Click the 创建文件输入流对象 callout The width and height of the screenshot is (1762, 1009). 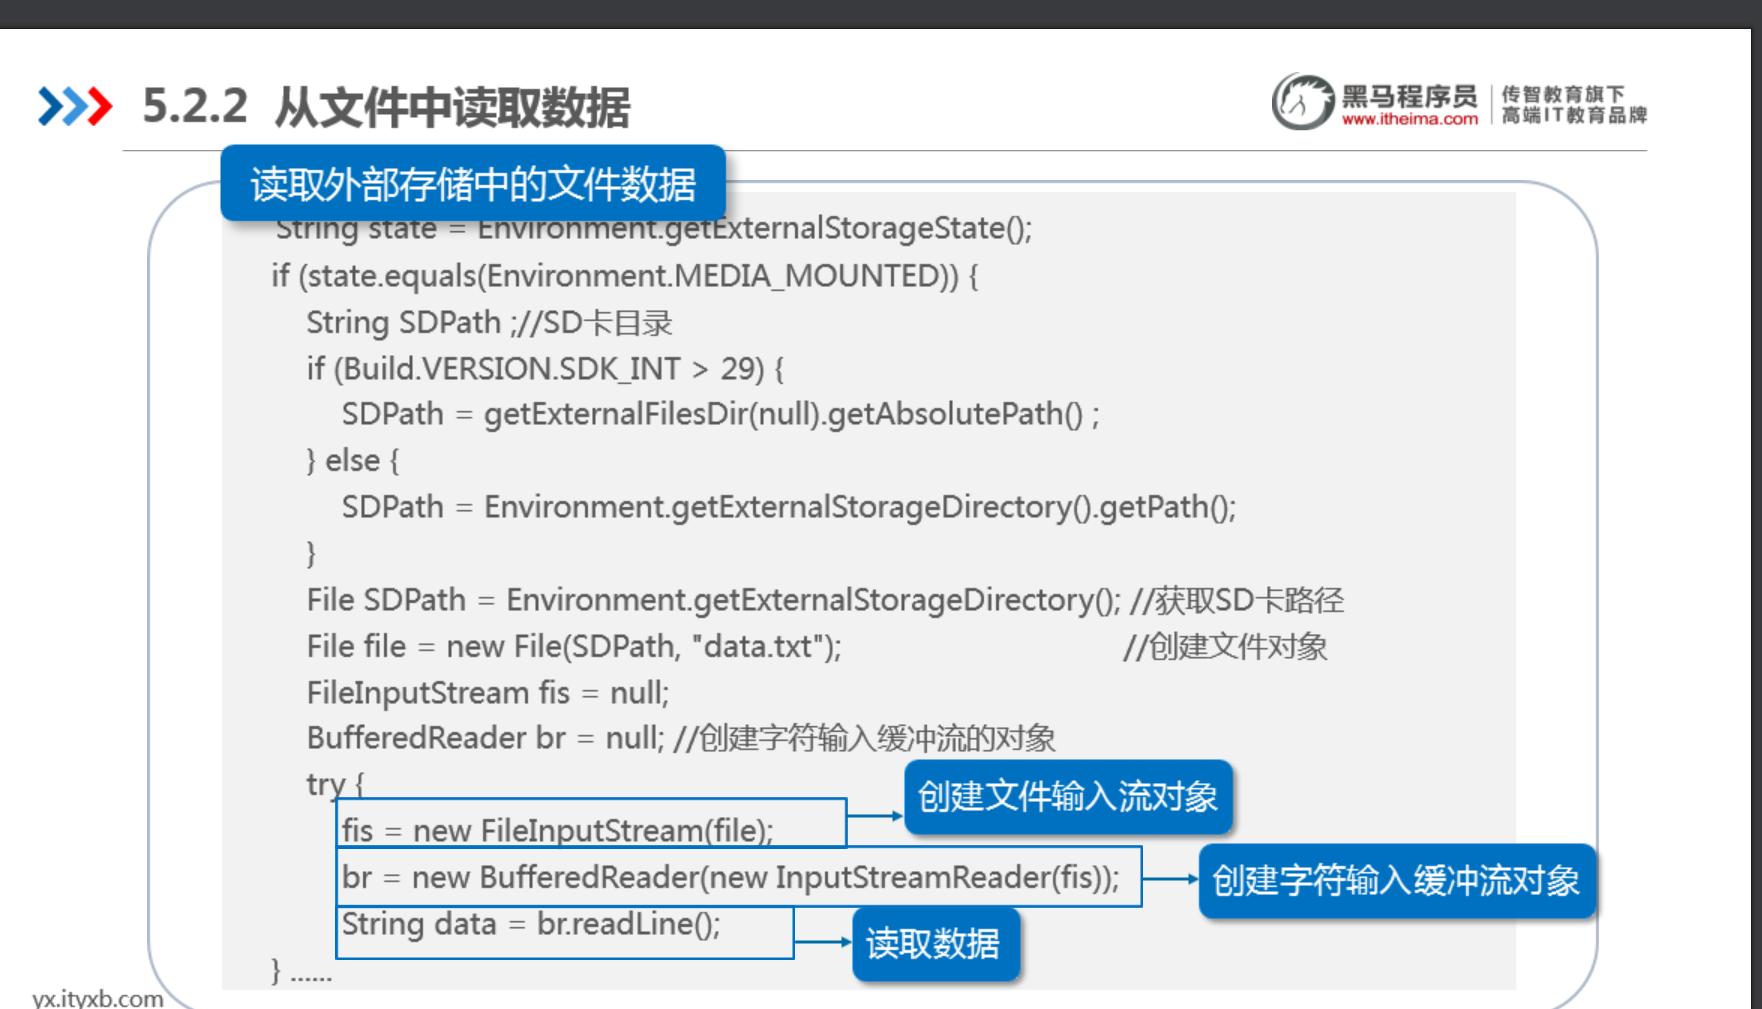click(x=1068, y=796)
